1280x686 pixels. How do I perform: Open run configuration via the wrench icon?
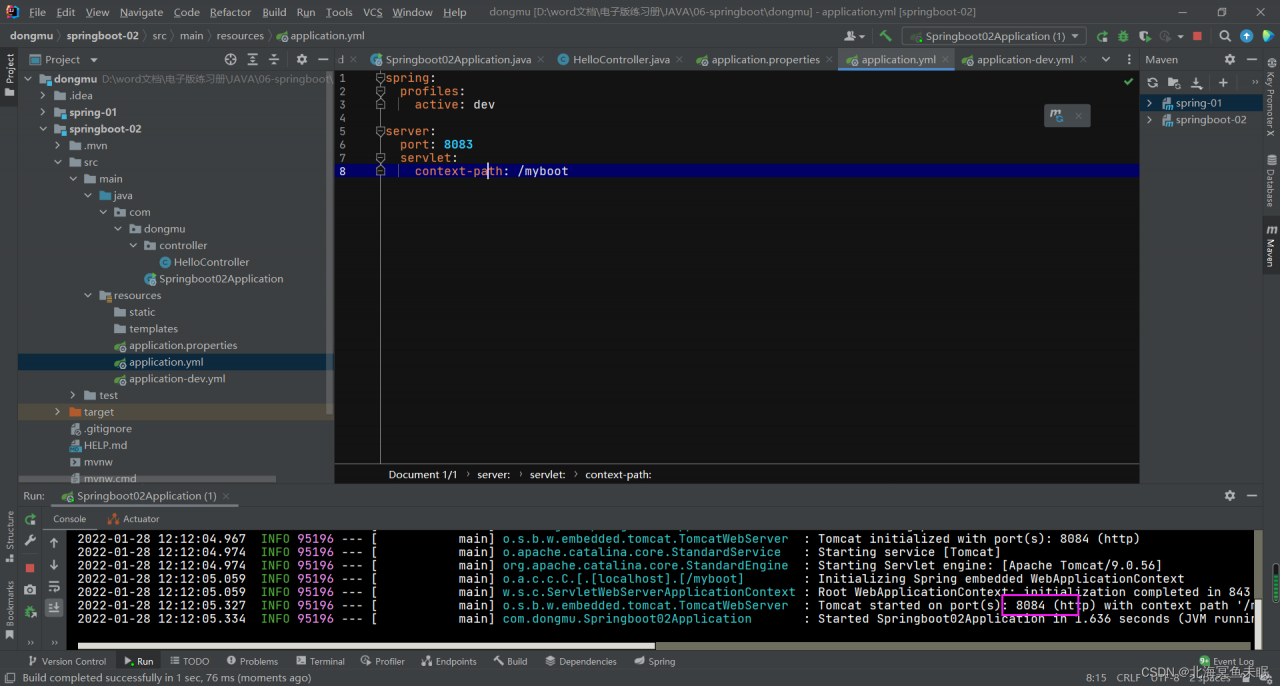click(x=30, y=541)
